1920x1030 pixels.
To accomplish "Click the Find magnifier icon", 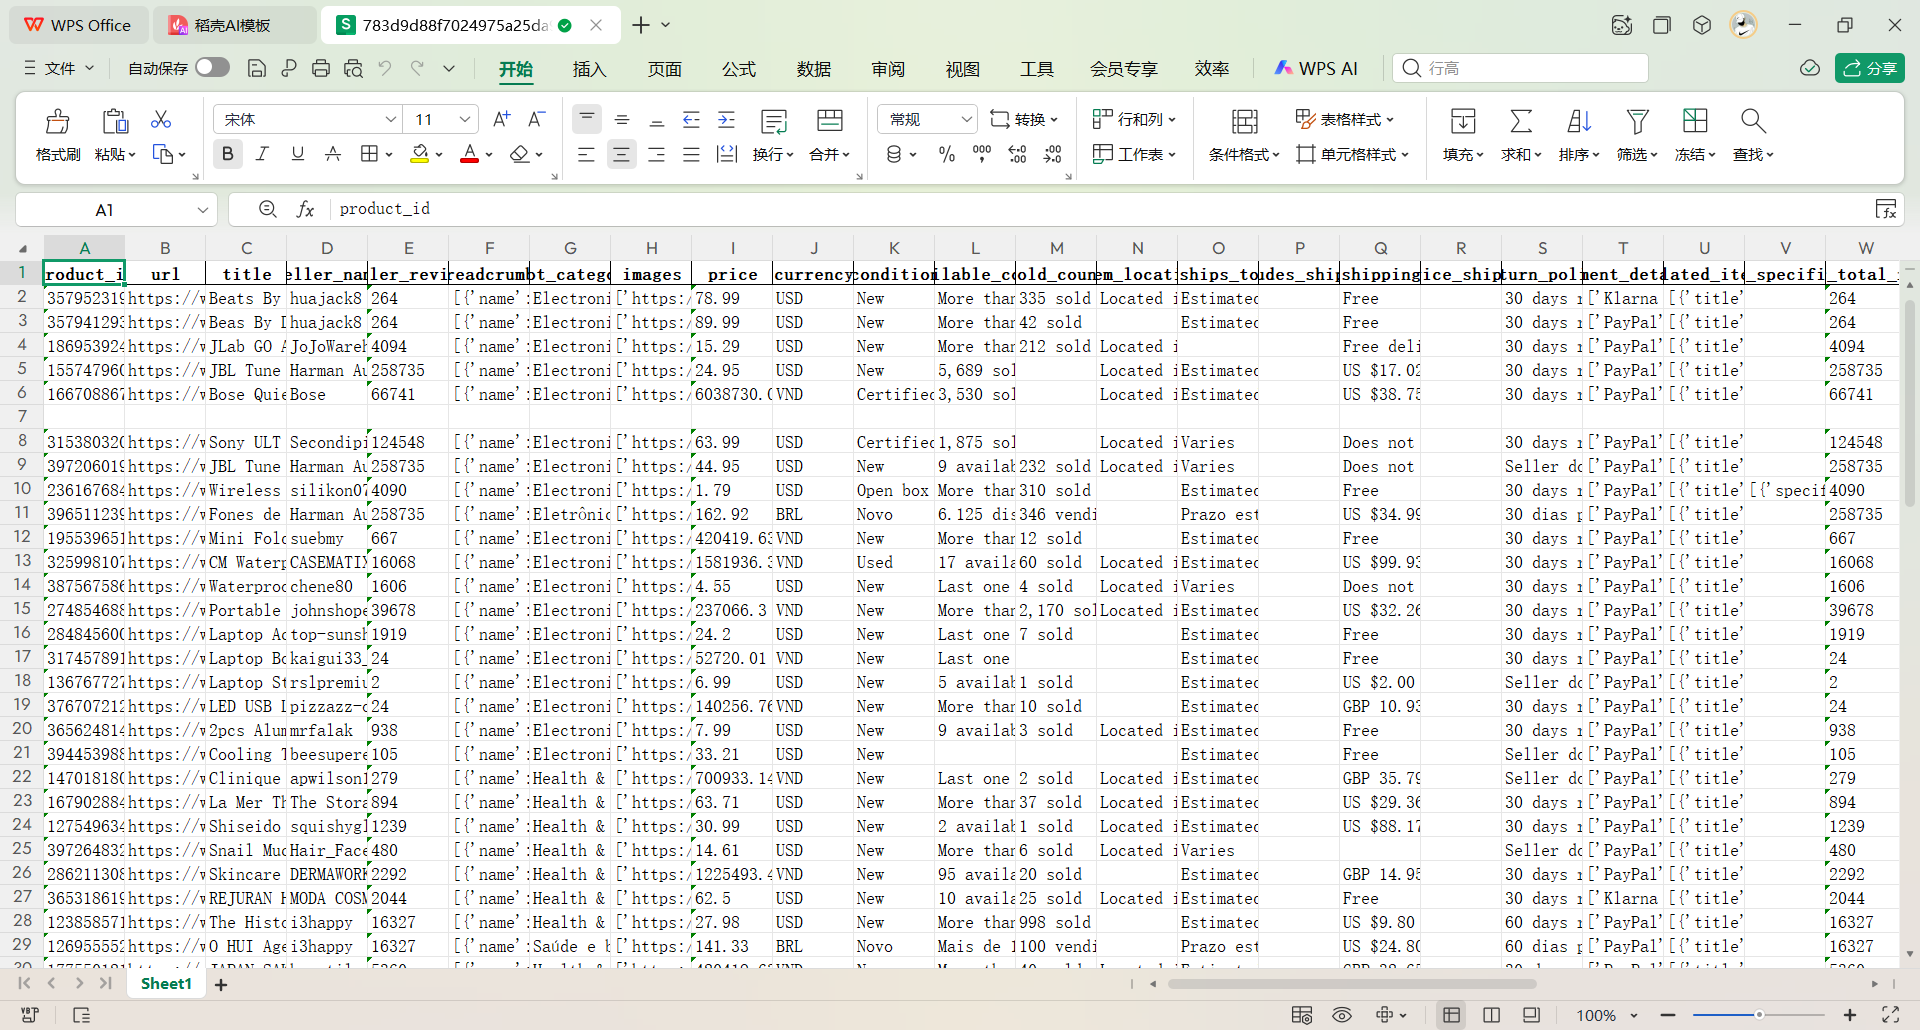I will (x=1752, y=122).
